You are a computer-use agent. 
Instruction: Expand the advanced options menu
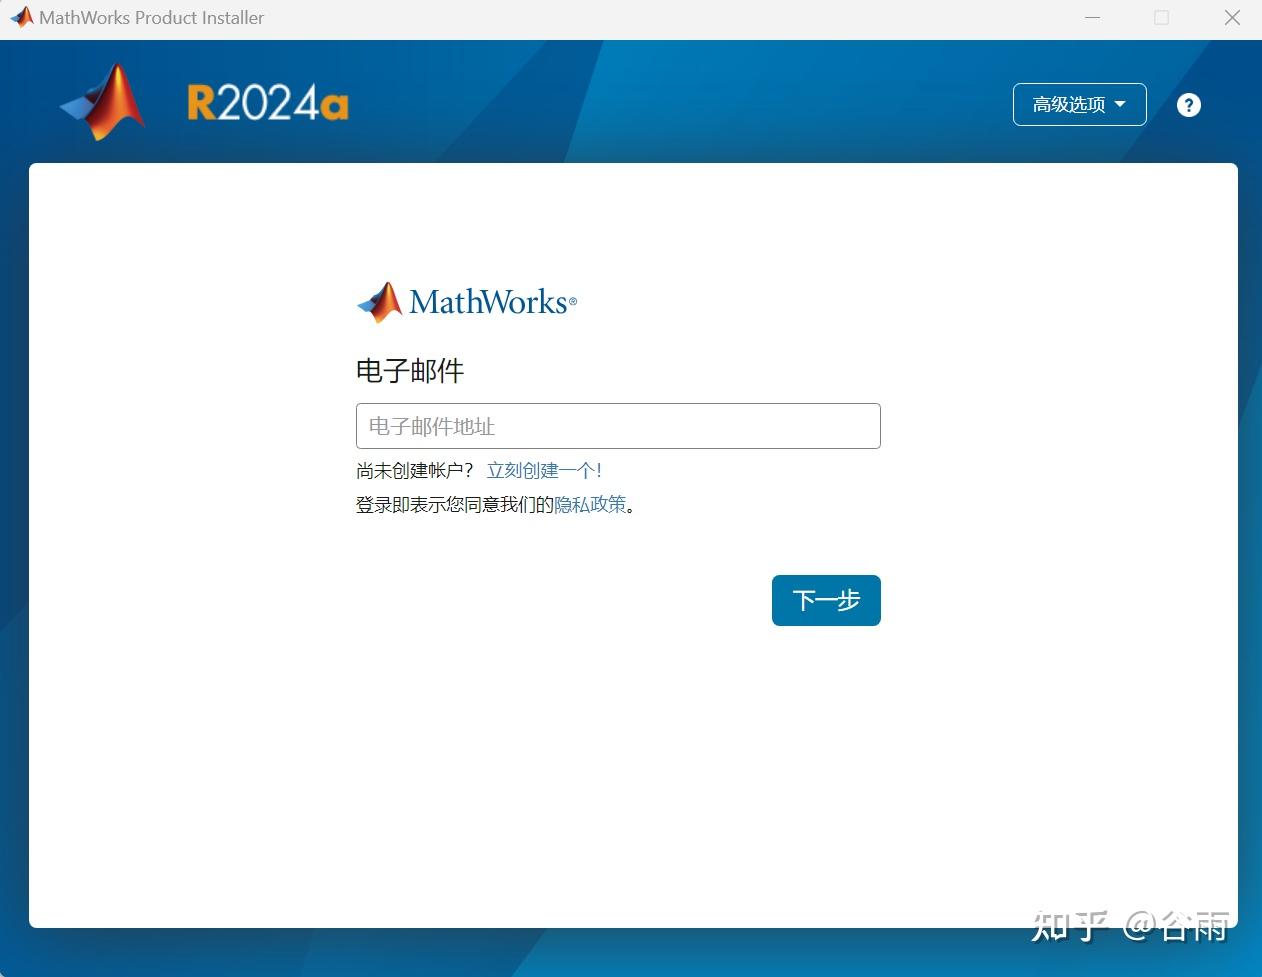coord(1079,104)
